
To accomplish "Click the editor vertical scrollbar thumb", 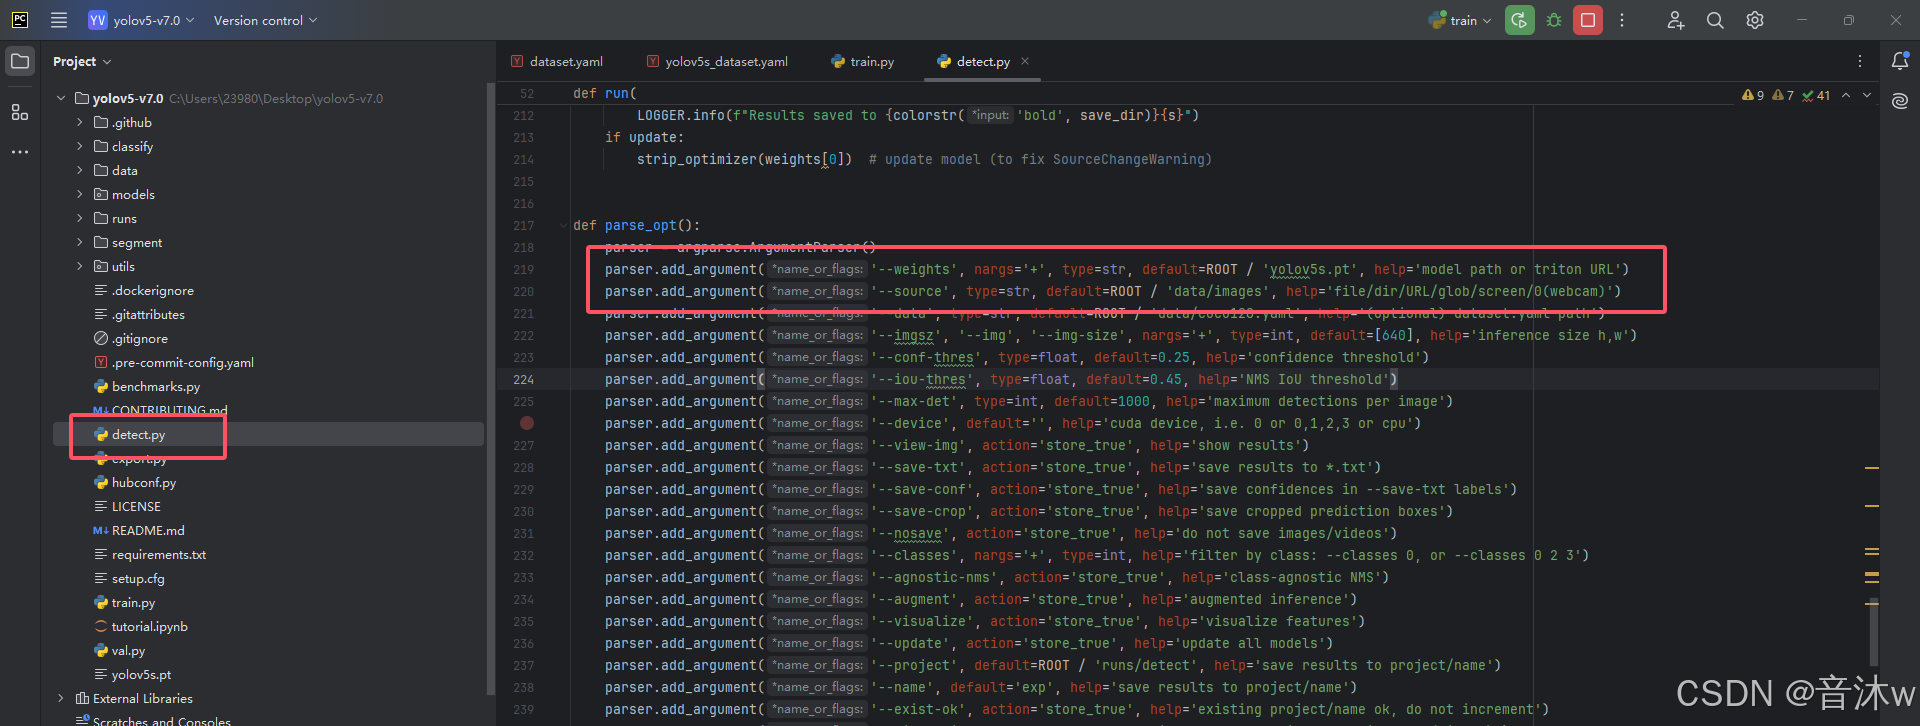I will [x=1874, y=632].
